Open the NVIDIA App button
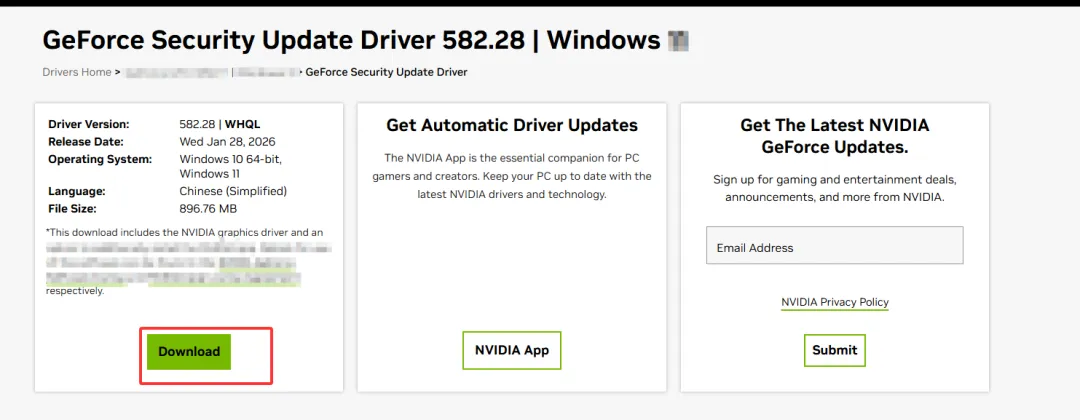Viewport: 1080px width, 420px height. [x=512, y=350]
